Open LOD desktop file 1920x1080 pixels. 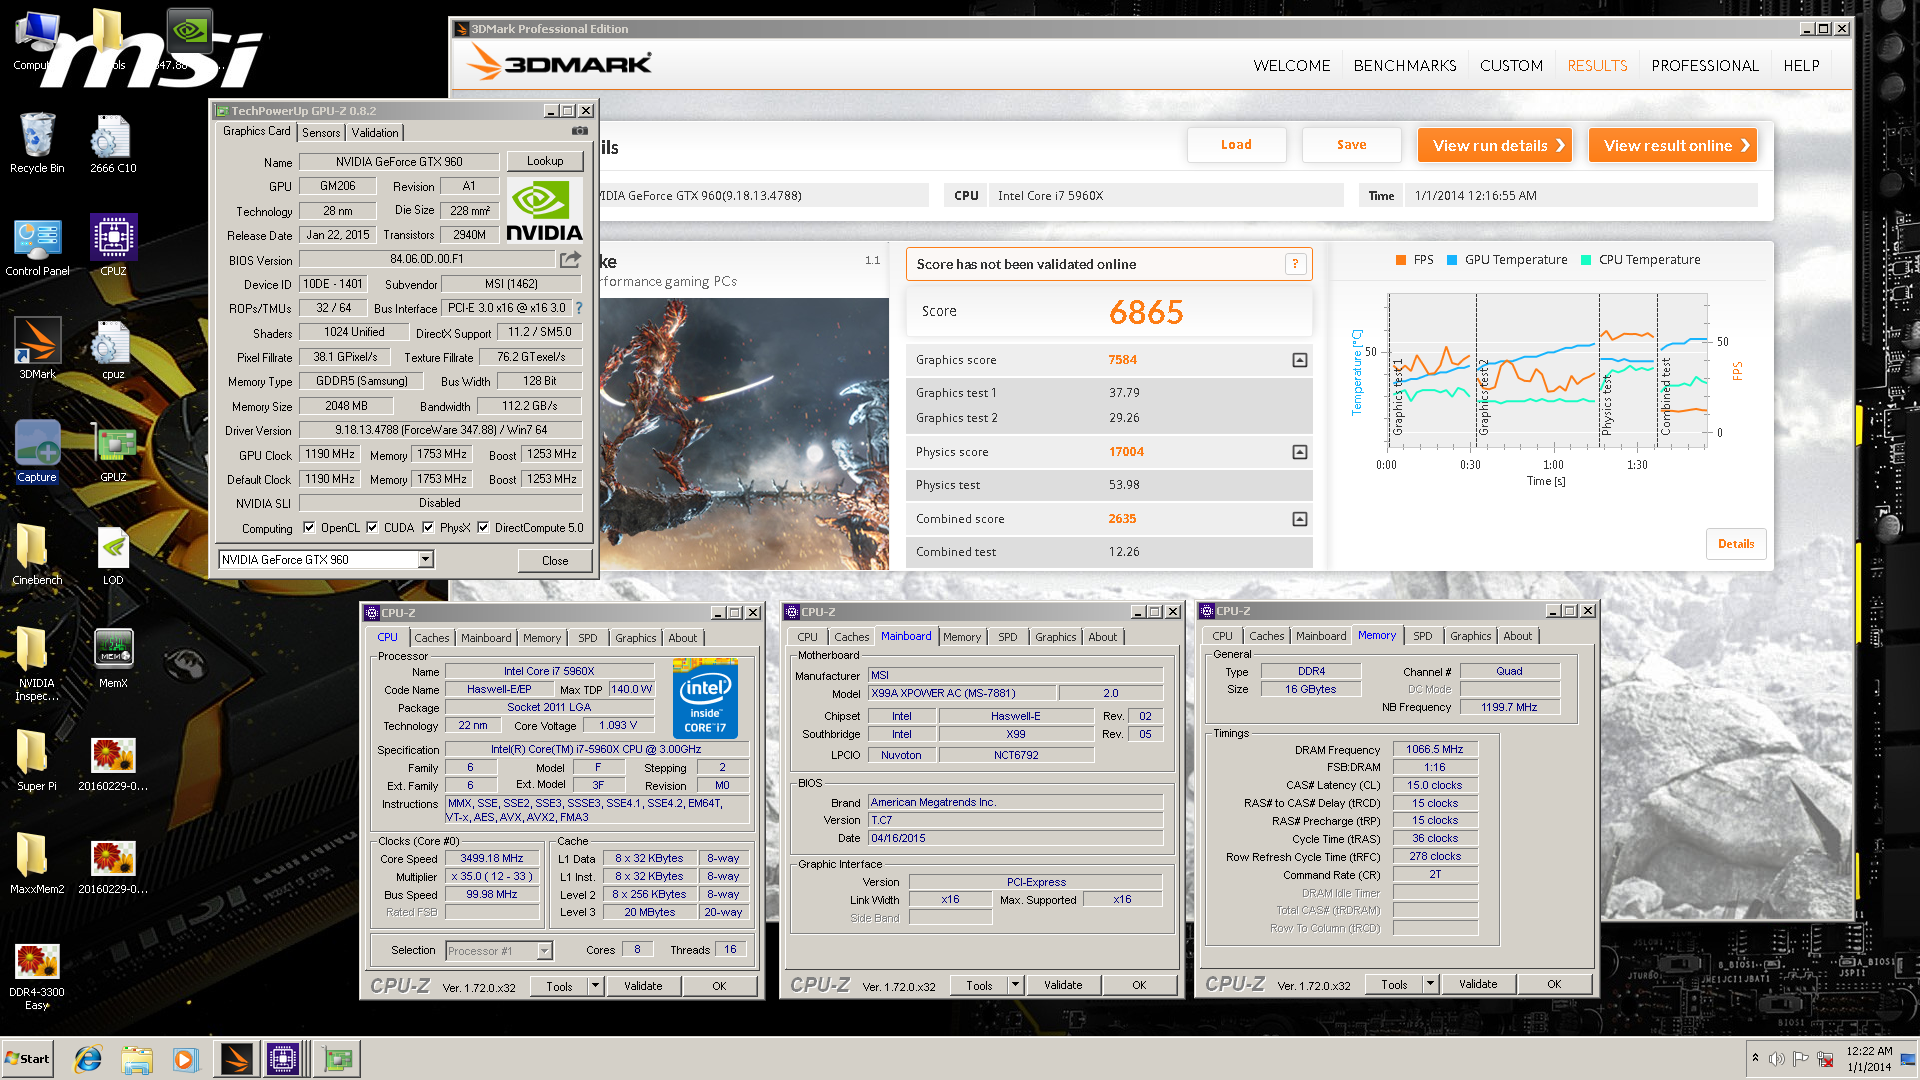tap(113, 555)
